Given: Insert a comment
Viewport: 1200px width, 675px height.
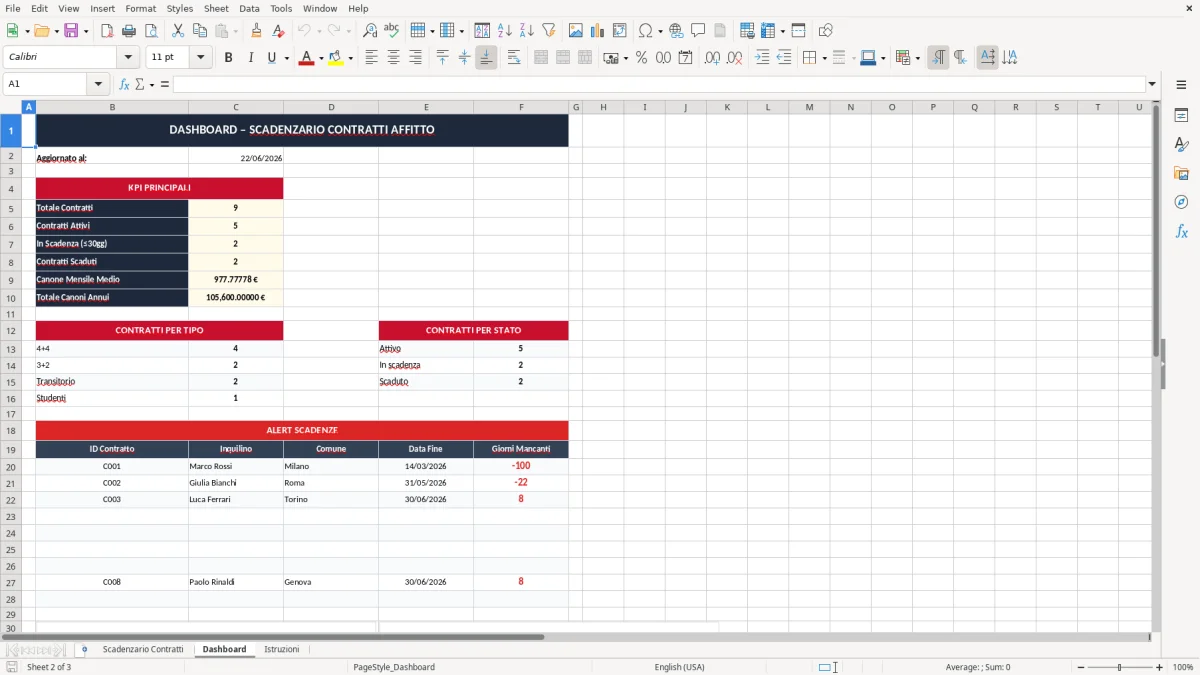Looking at the screenshot, I should pyautogui.click(x=698, y=31).
